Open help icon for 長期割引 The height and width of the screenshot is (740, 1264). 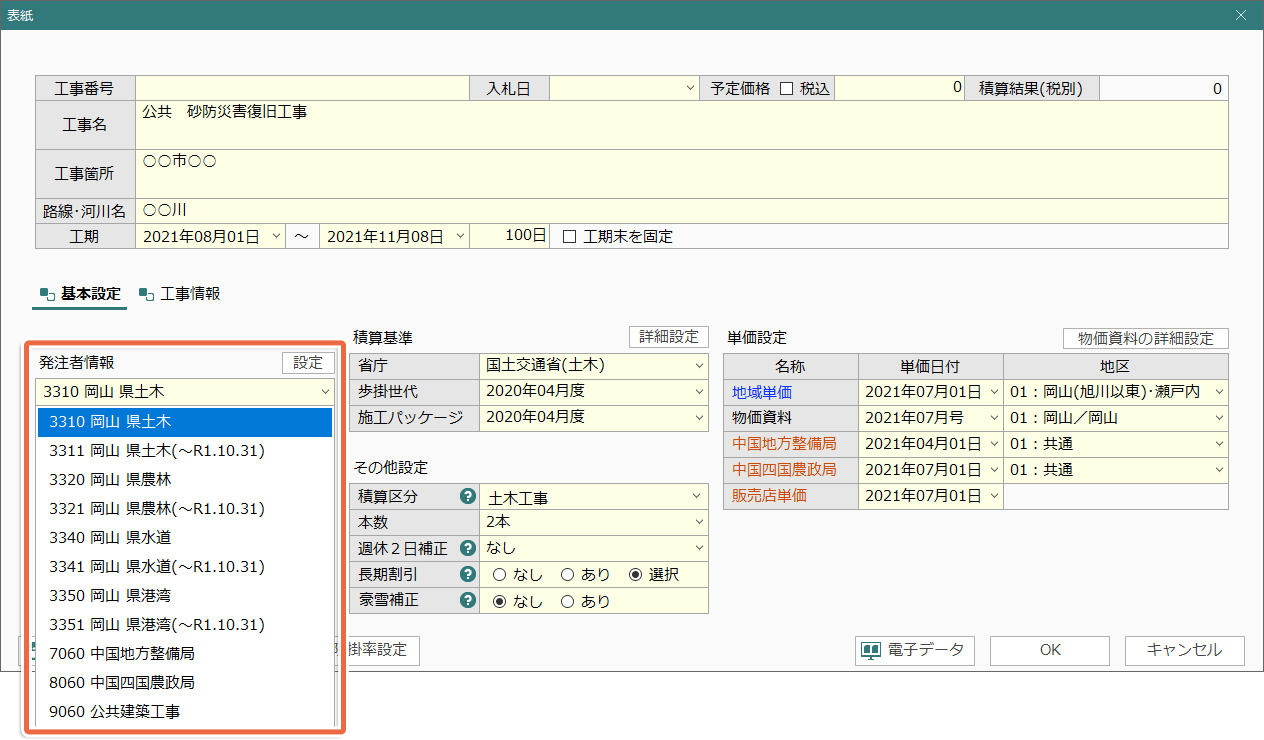click(466, 574)
